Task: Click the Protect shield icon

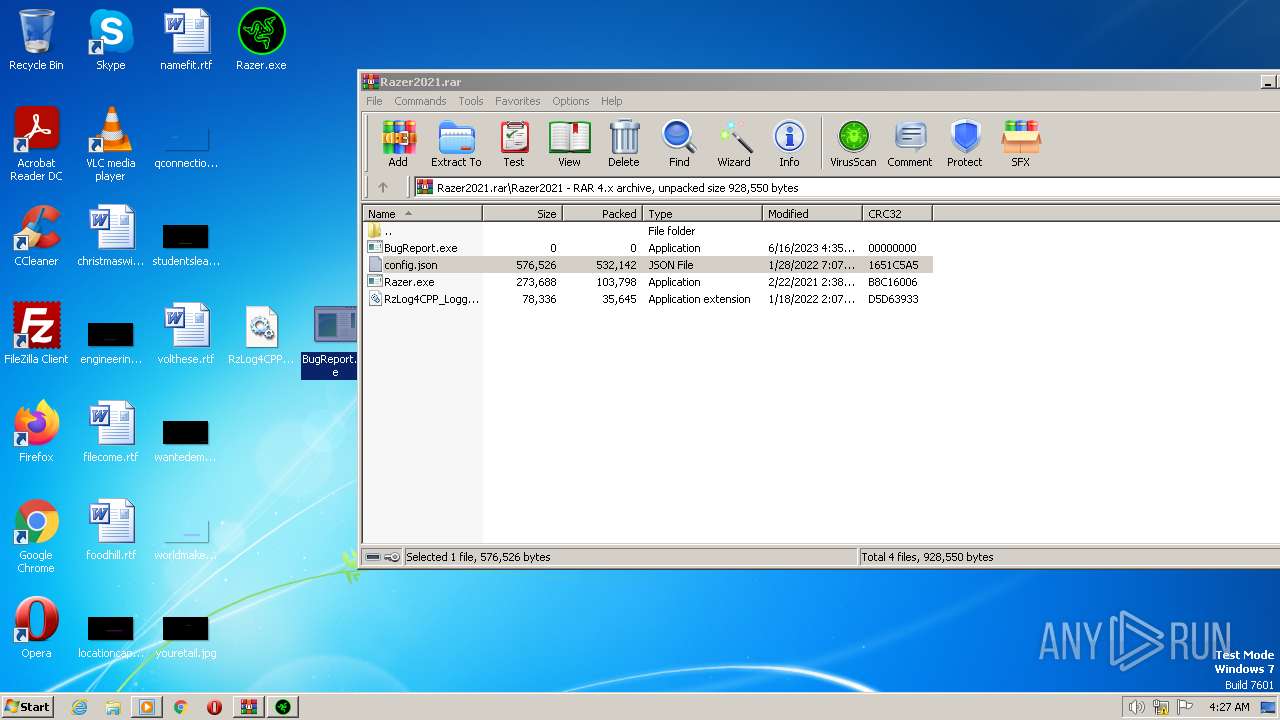Action: tap(965, 143)
